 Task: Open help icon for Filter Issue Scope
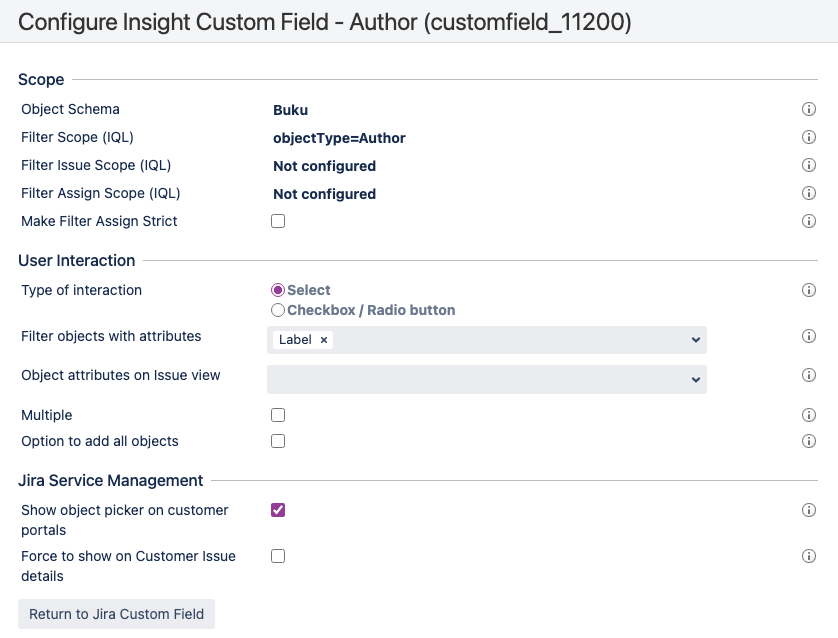click(x=809, y=166)
